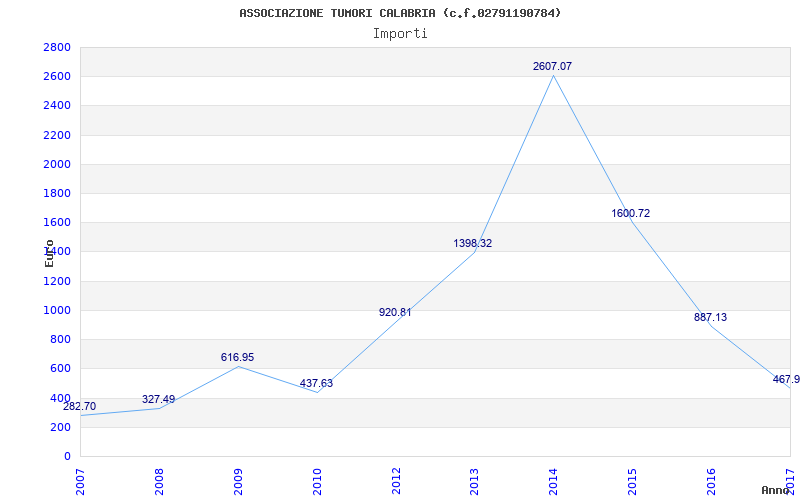Viewport: 800px width, 500px height.
Task: Click the 600 y-axis tick label
Action: (61, 368)
